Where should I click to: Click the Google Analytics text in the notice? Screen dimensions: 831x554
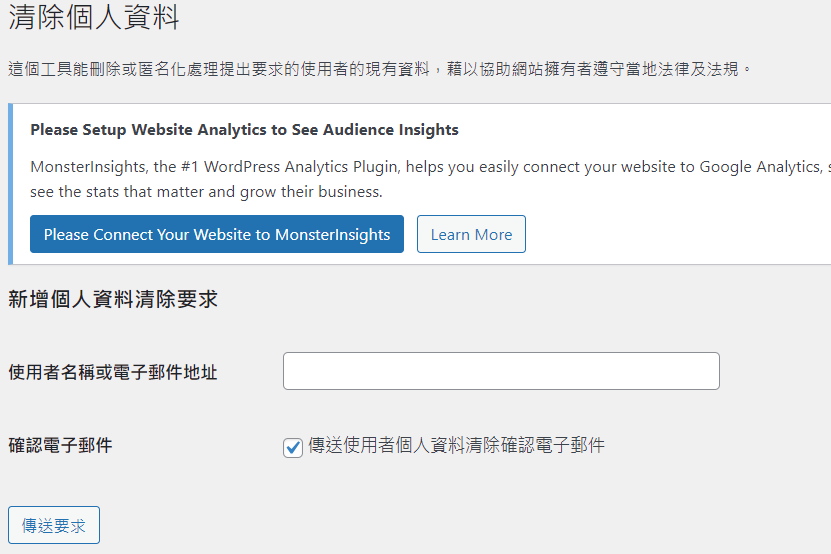tap(762, 166)
